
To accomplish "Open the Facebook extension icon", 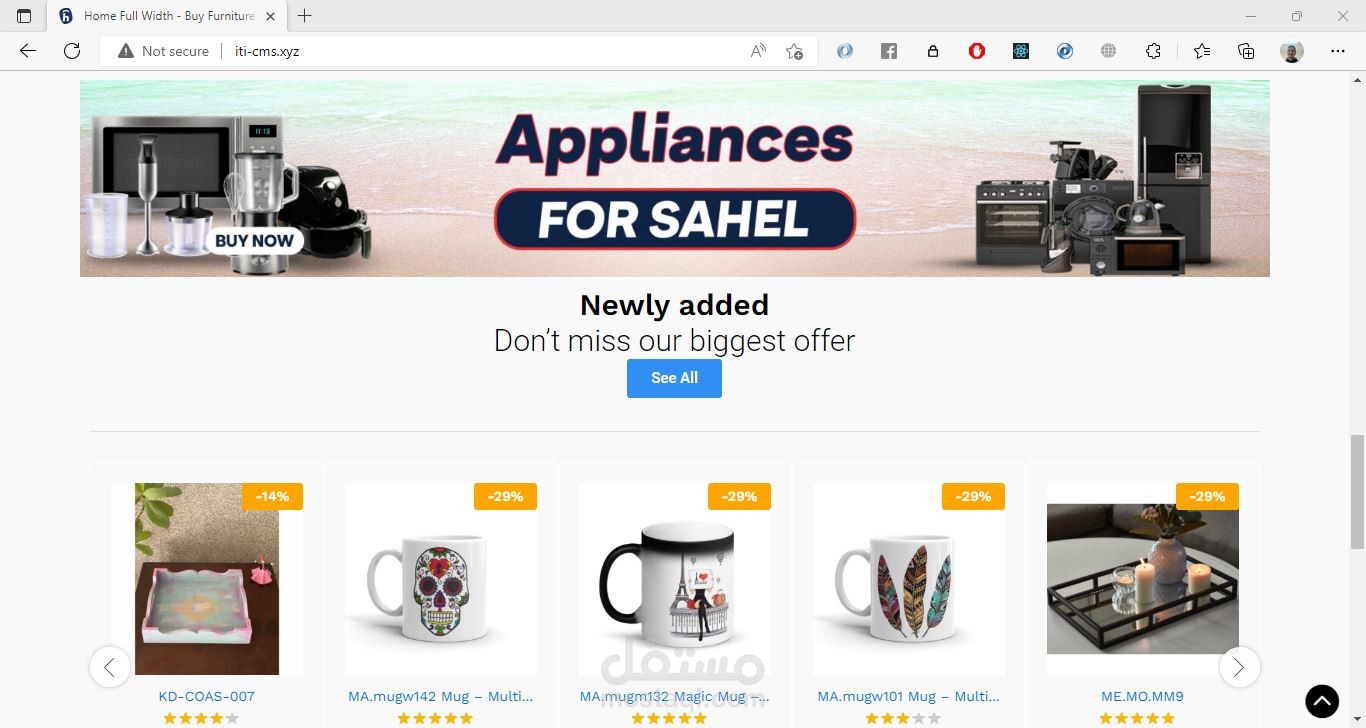I will [889, 51].
